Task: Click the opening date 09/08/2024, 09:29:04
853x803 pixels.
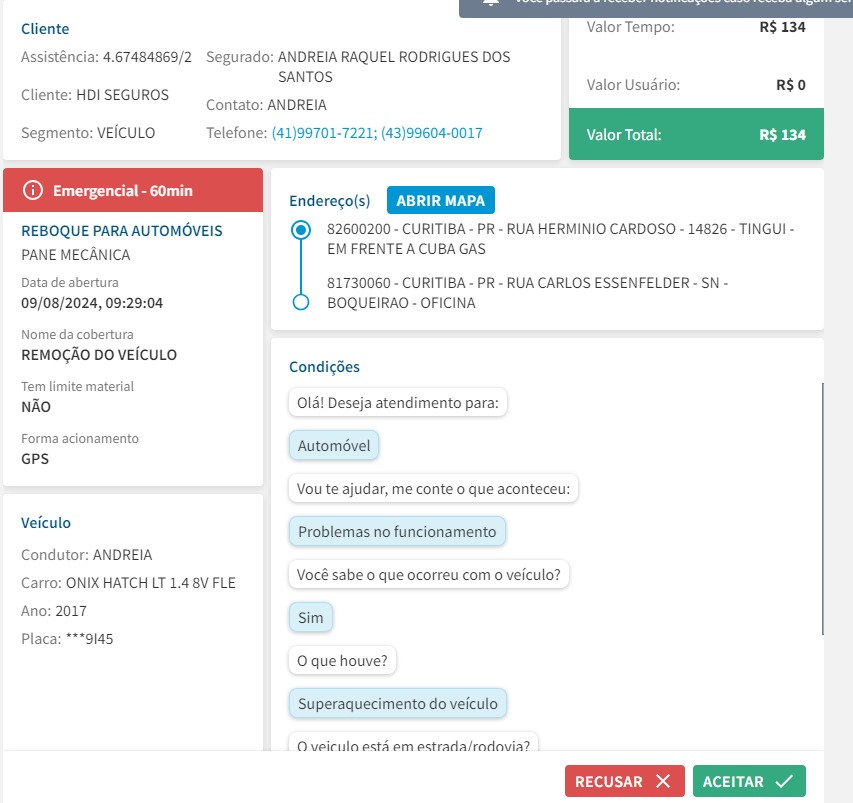Action: tap(92, 303)
